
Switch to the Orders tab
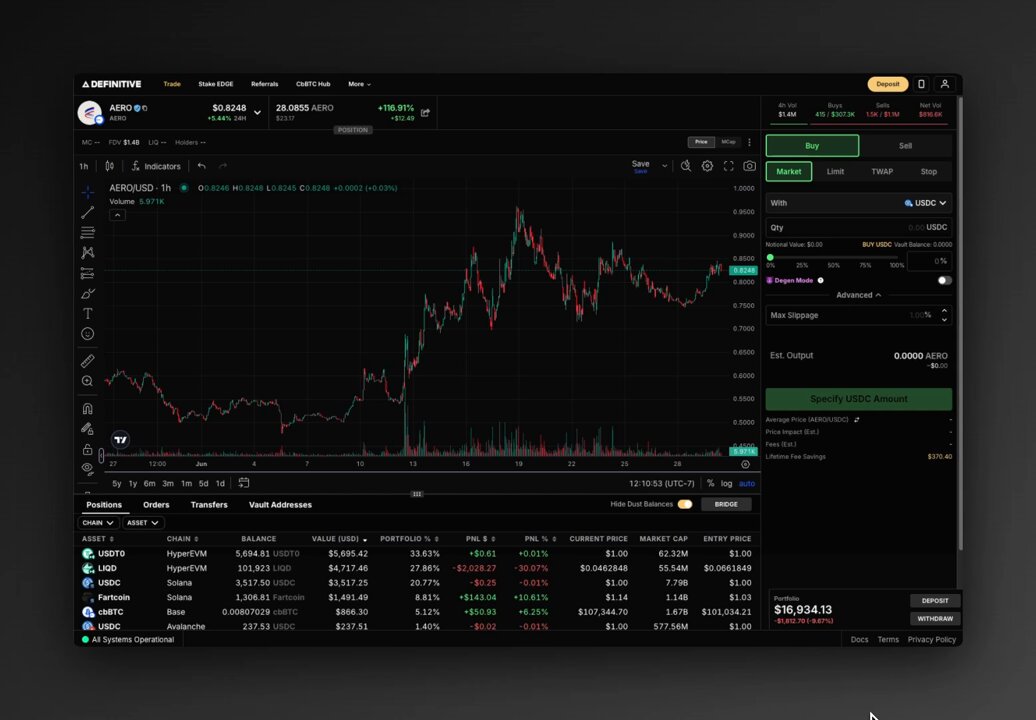[156, 505]
